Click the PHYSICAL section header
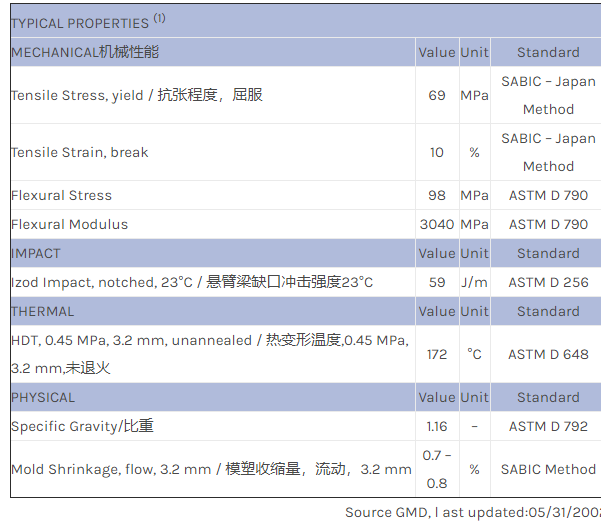The image size is (601, 528). pos(43,397)
